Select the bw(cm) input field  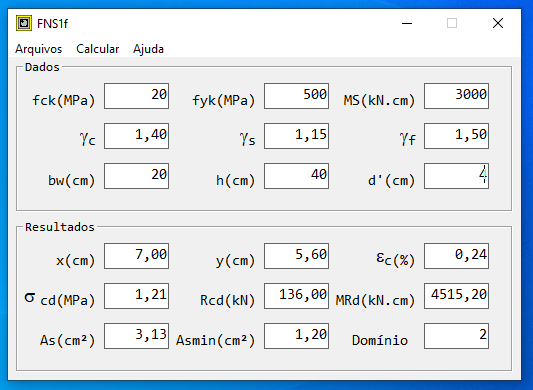[136, 176]
